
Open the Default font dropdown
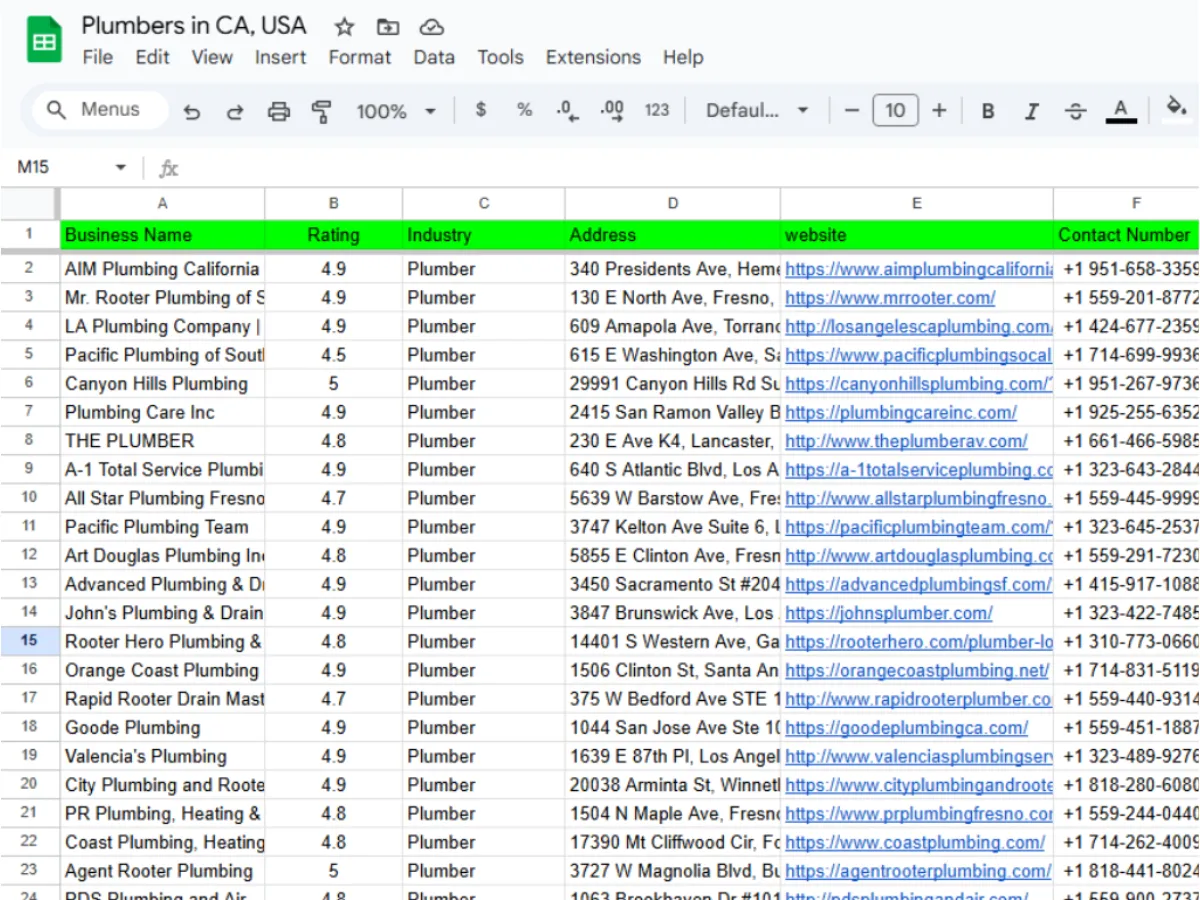(758, 110)
